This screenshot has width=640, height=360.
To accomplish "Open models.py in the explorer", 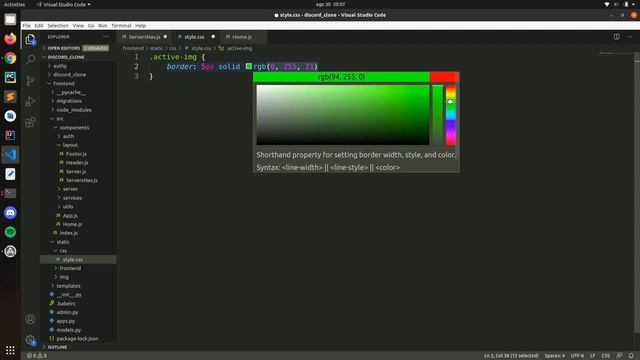I will (x=69, y=330).
